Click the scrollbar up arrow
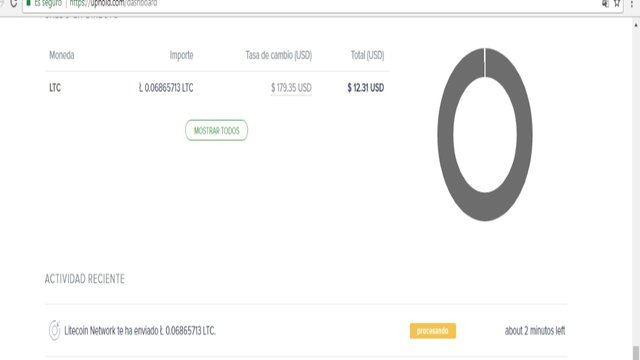 [636, 25]
